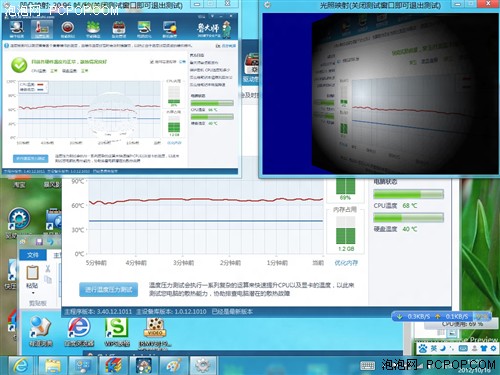Open File Explorer from the taskbar
This screenshot has height=375, width=500.
click(52, 366)
